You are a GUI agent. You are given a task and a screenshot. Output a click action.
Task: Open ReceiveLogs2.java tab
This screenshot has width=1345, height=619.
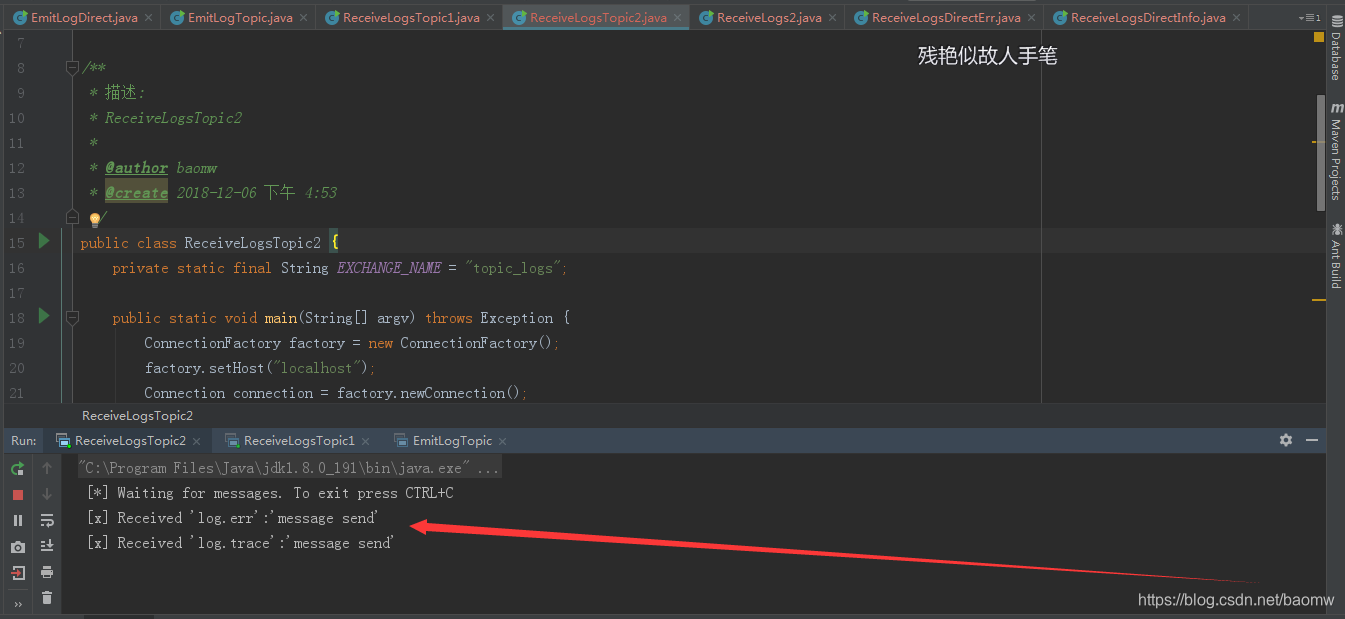coord(768,18)
